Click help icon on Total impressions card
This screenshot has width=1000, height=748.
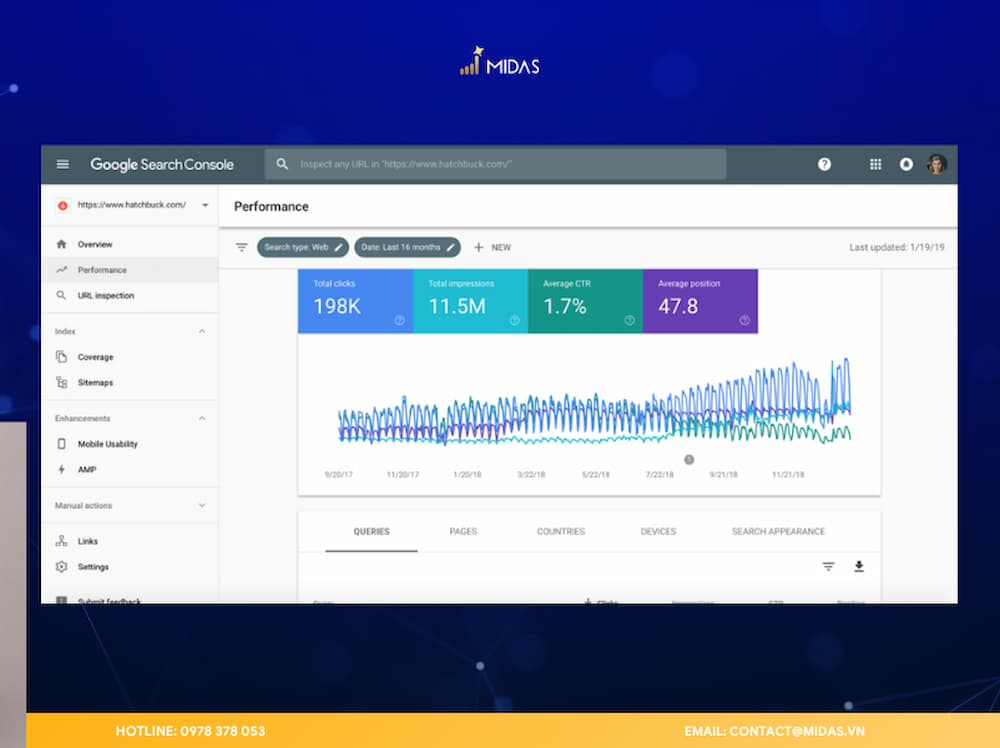click(x=514, y=320)
